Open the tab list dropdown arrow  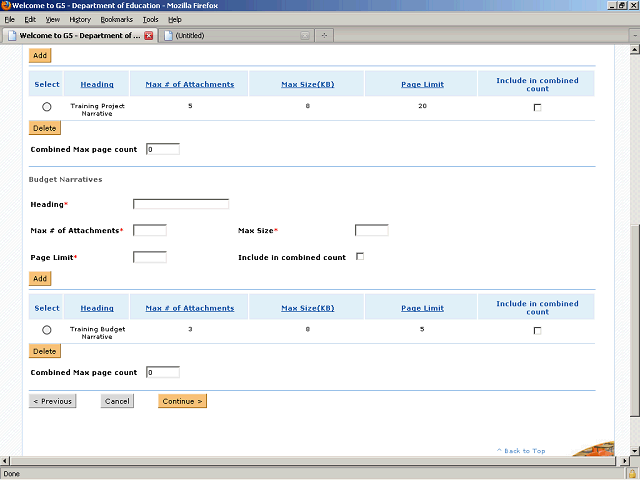(x=635, y=36)
